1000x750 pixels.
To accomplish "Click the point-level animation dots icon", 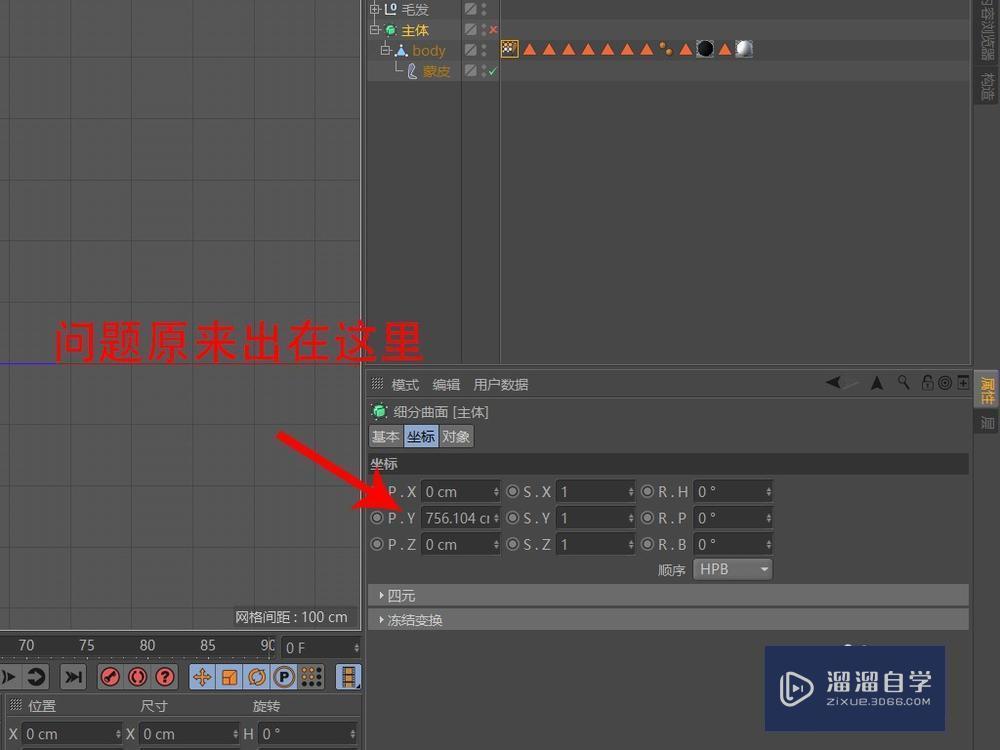I will click(311, 677).
